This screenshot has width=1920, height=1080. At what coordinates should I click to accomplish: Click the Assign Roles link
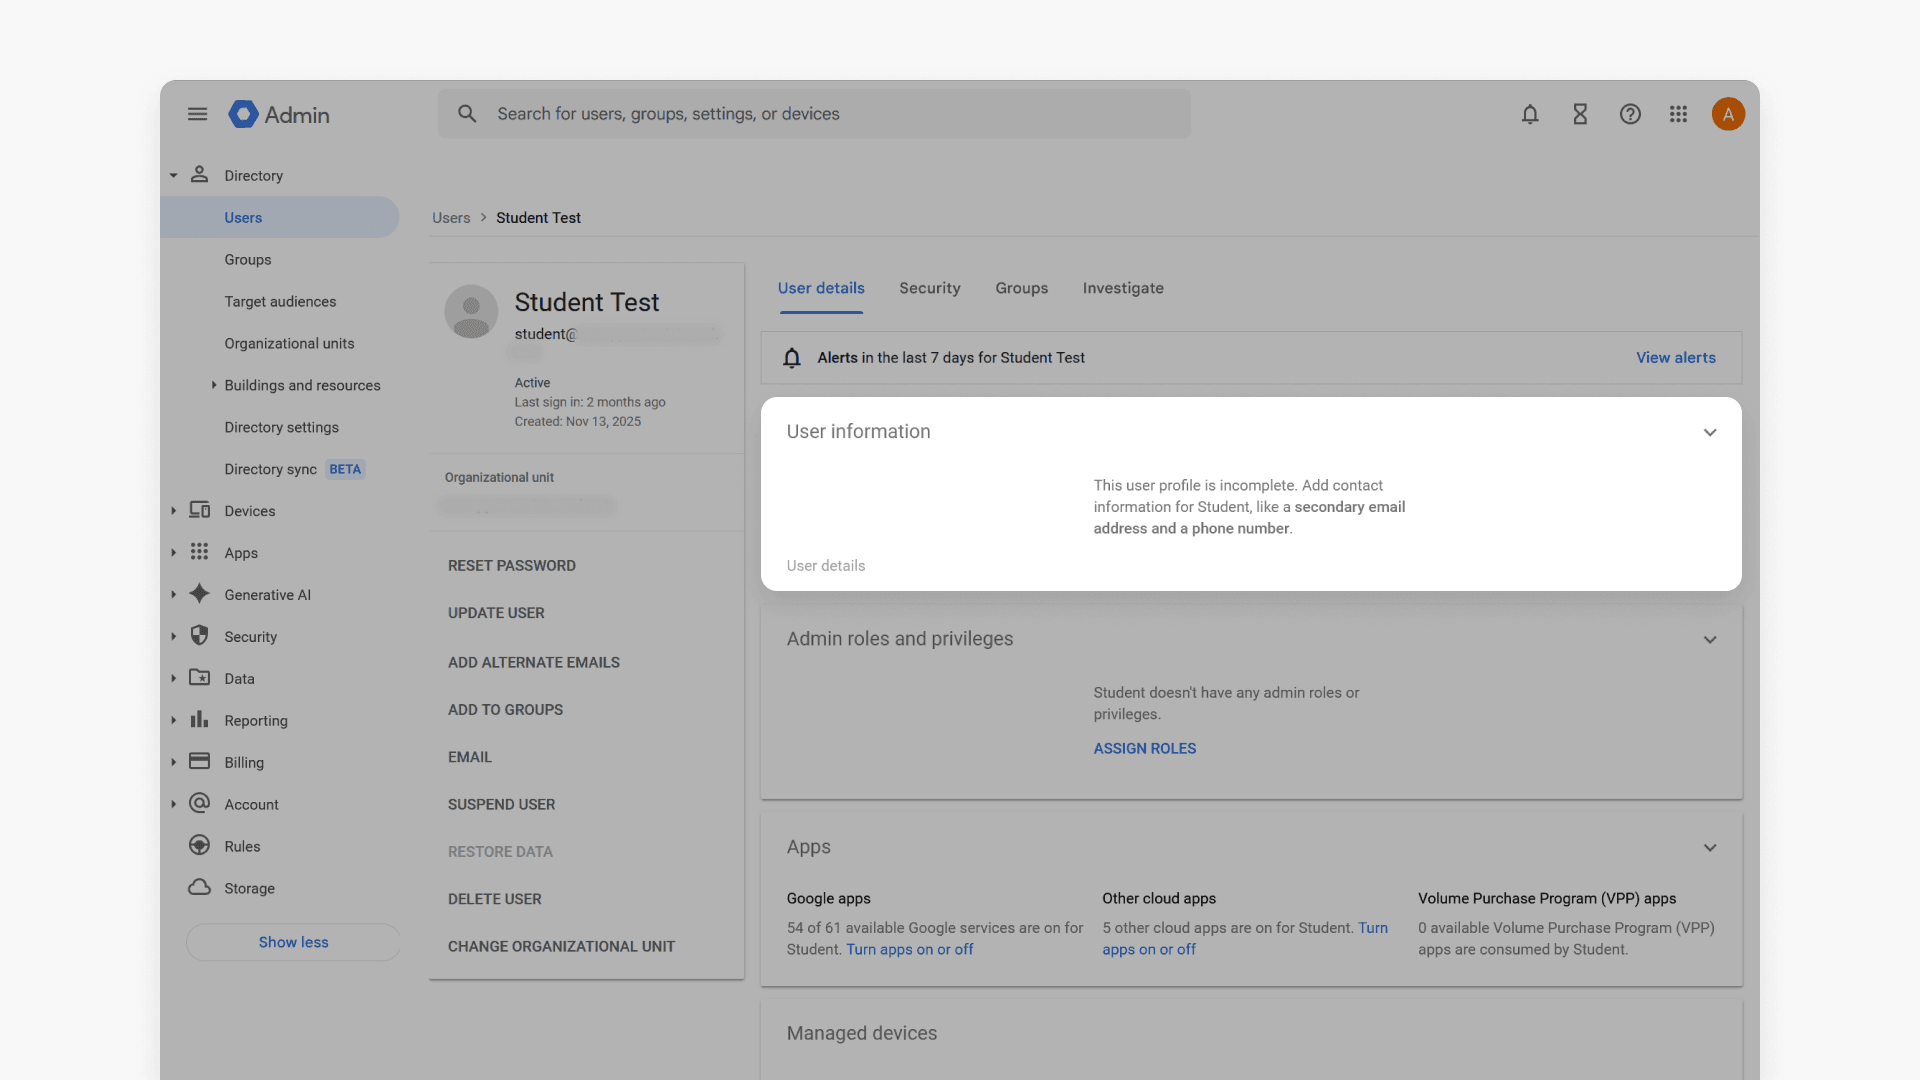(x=1144, y=748)
